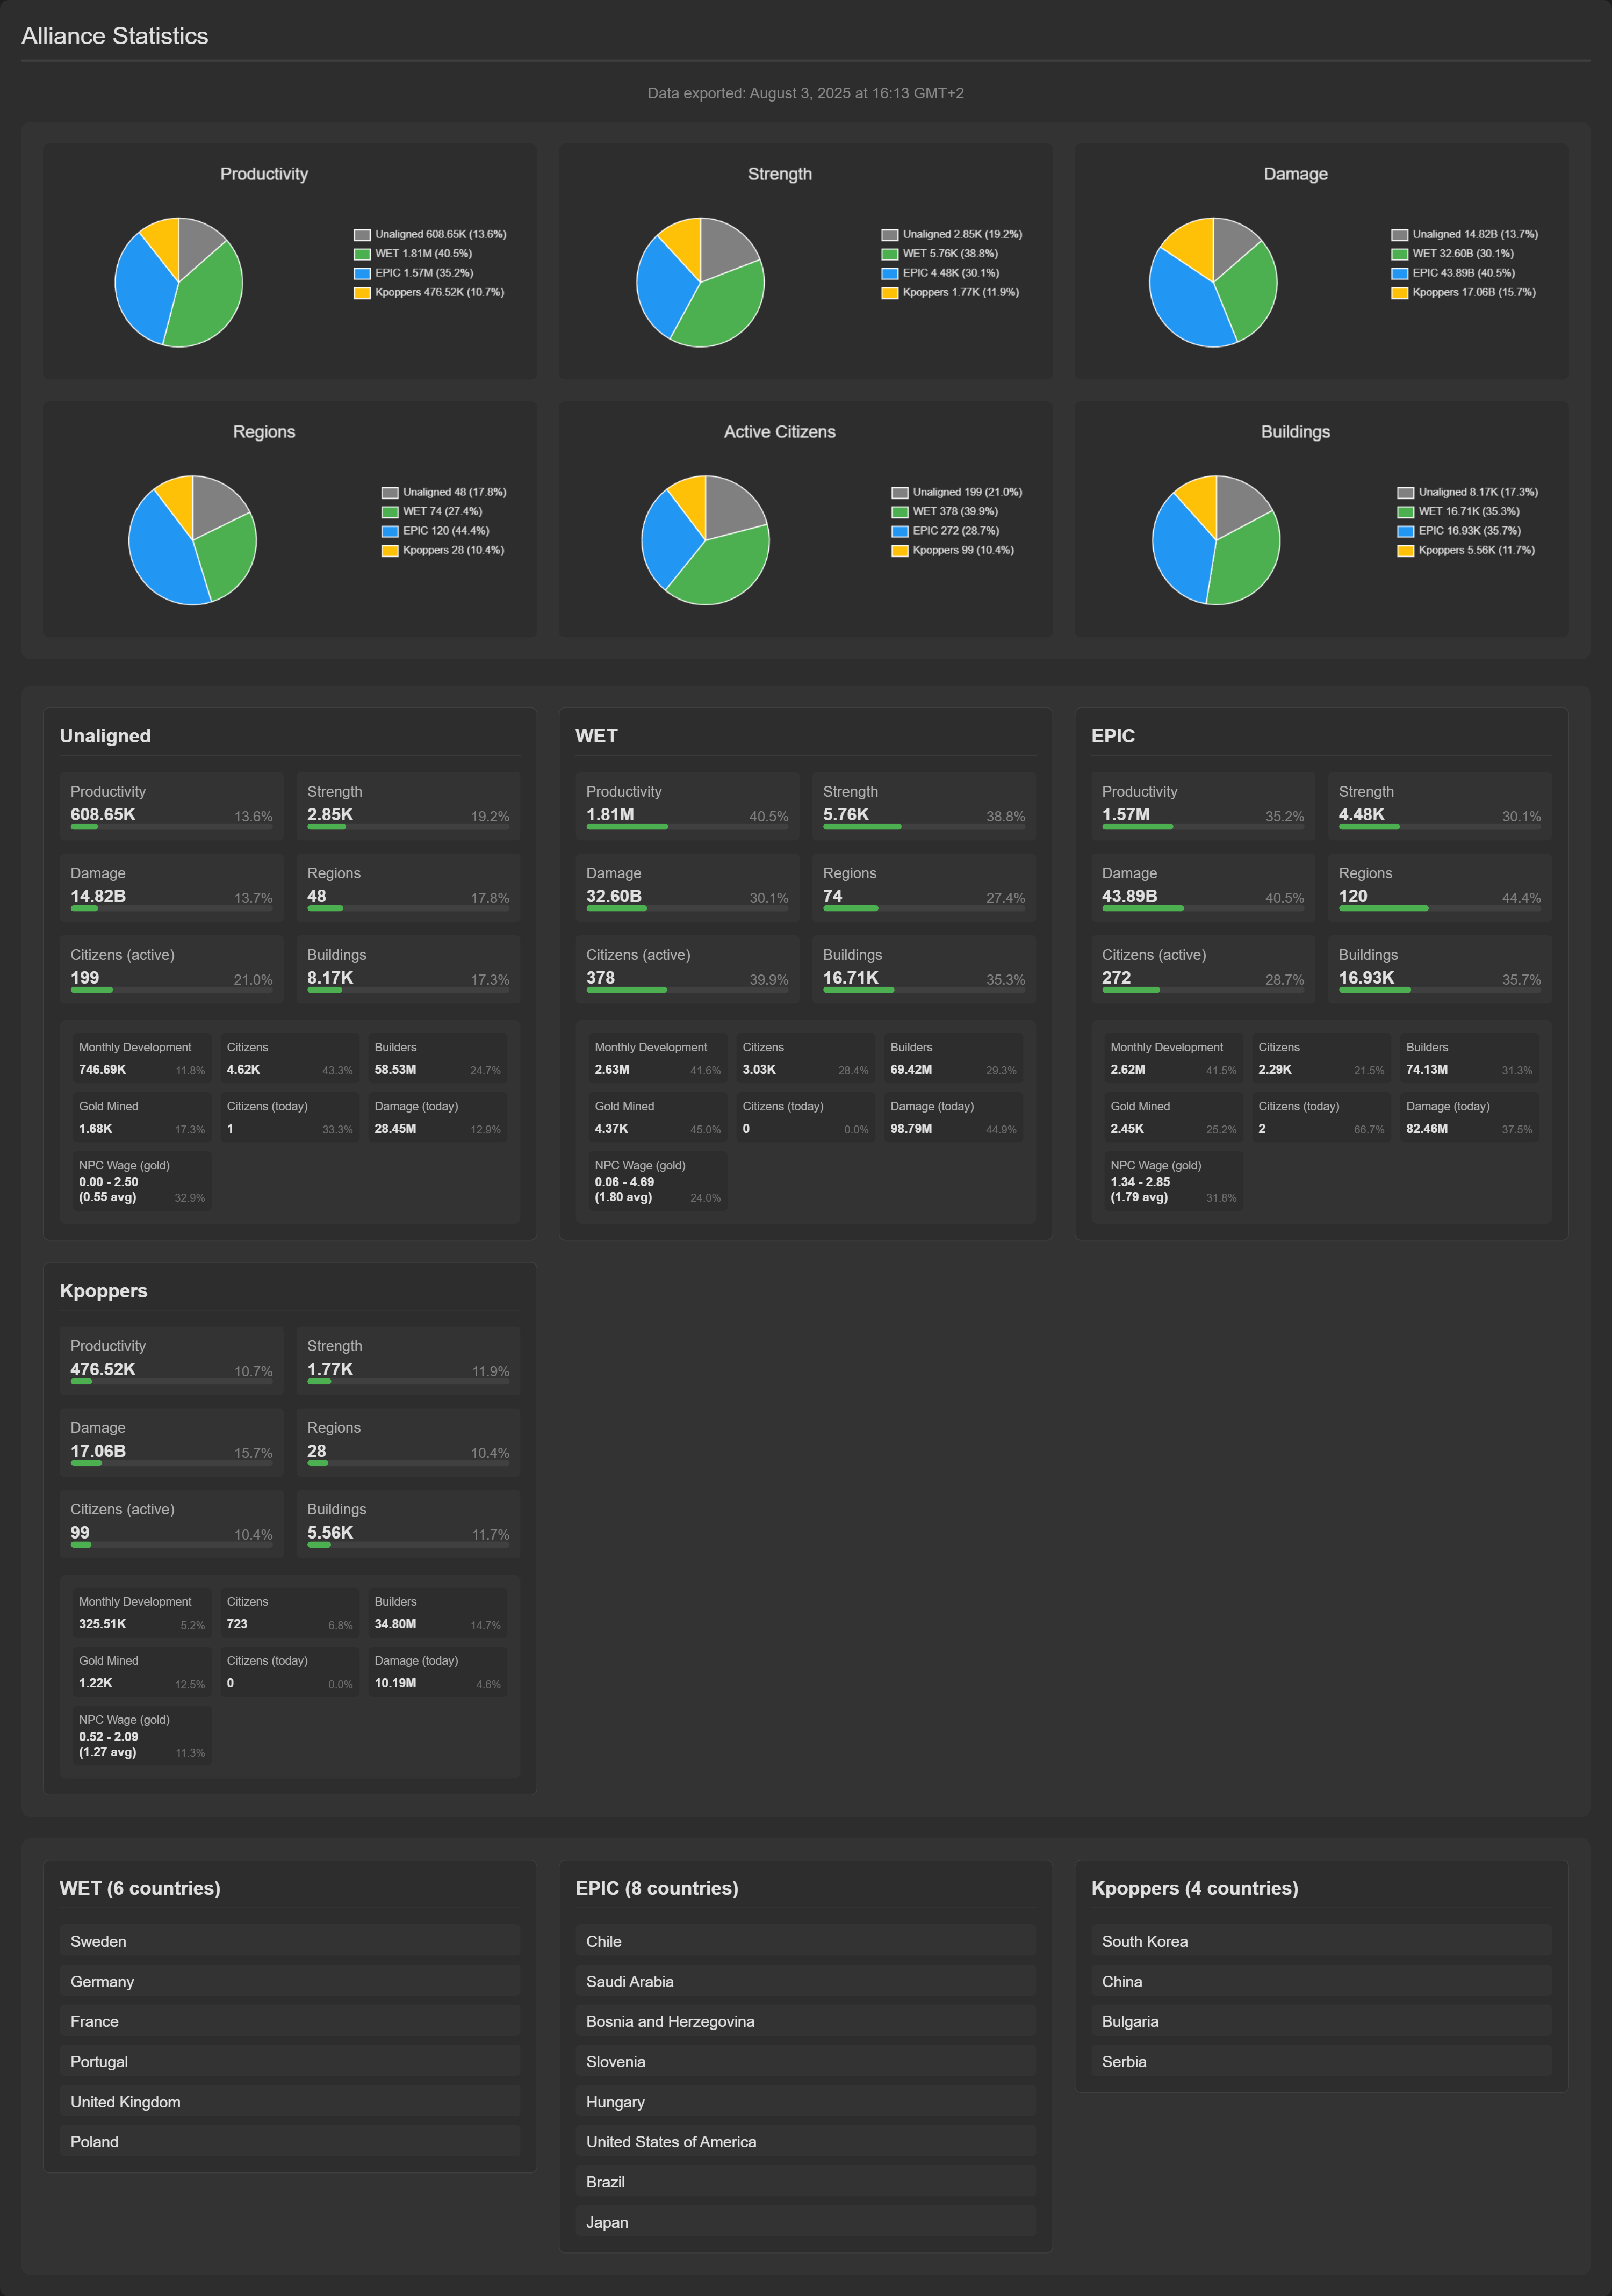Select the EPIC card heading

point(1113,736)
